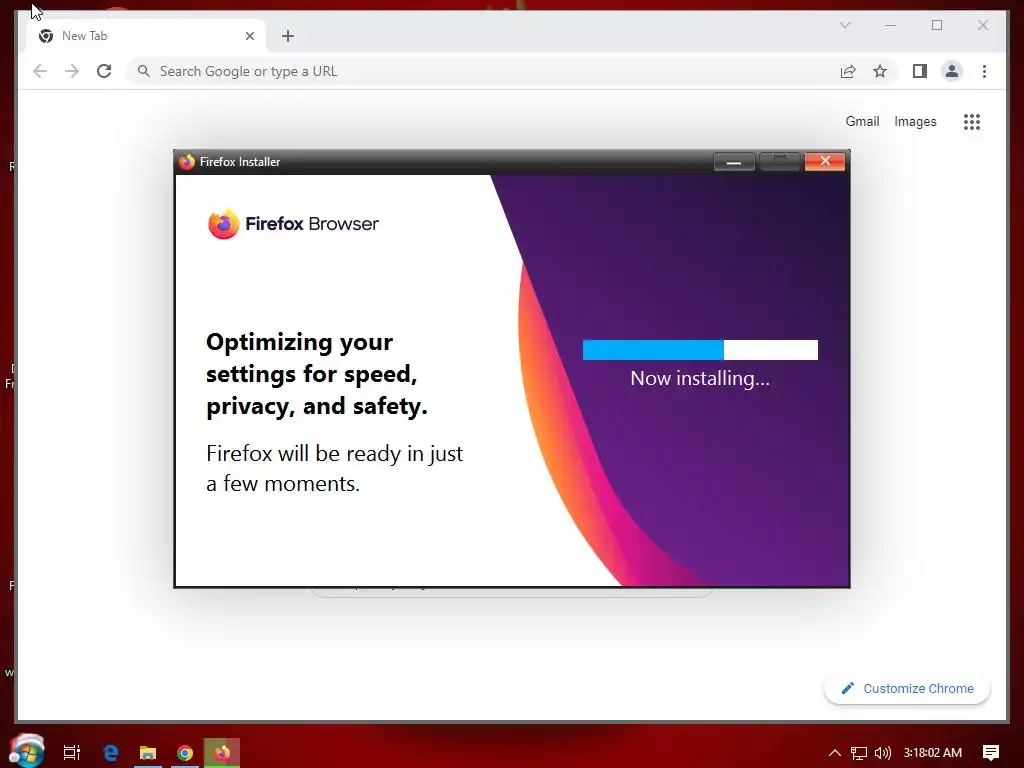Share this page using the share icon
The width and height of the screenshot is (1024, 768).
[848, 71]
